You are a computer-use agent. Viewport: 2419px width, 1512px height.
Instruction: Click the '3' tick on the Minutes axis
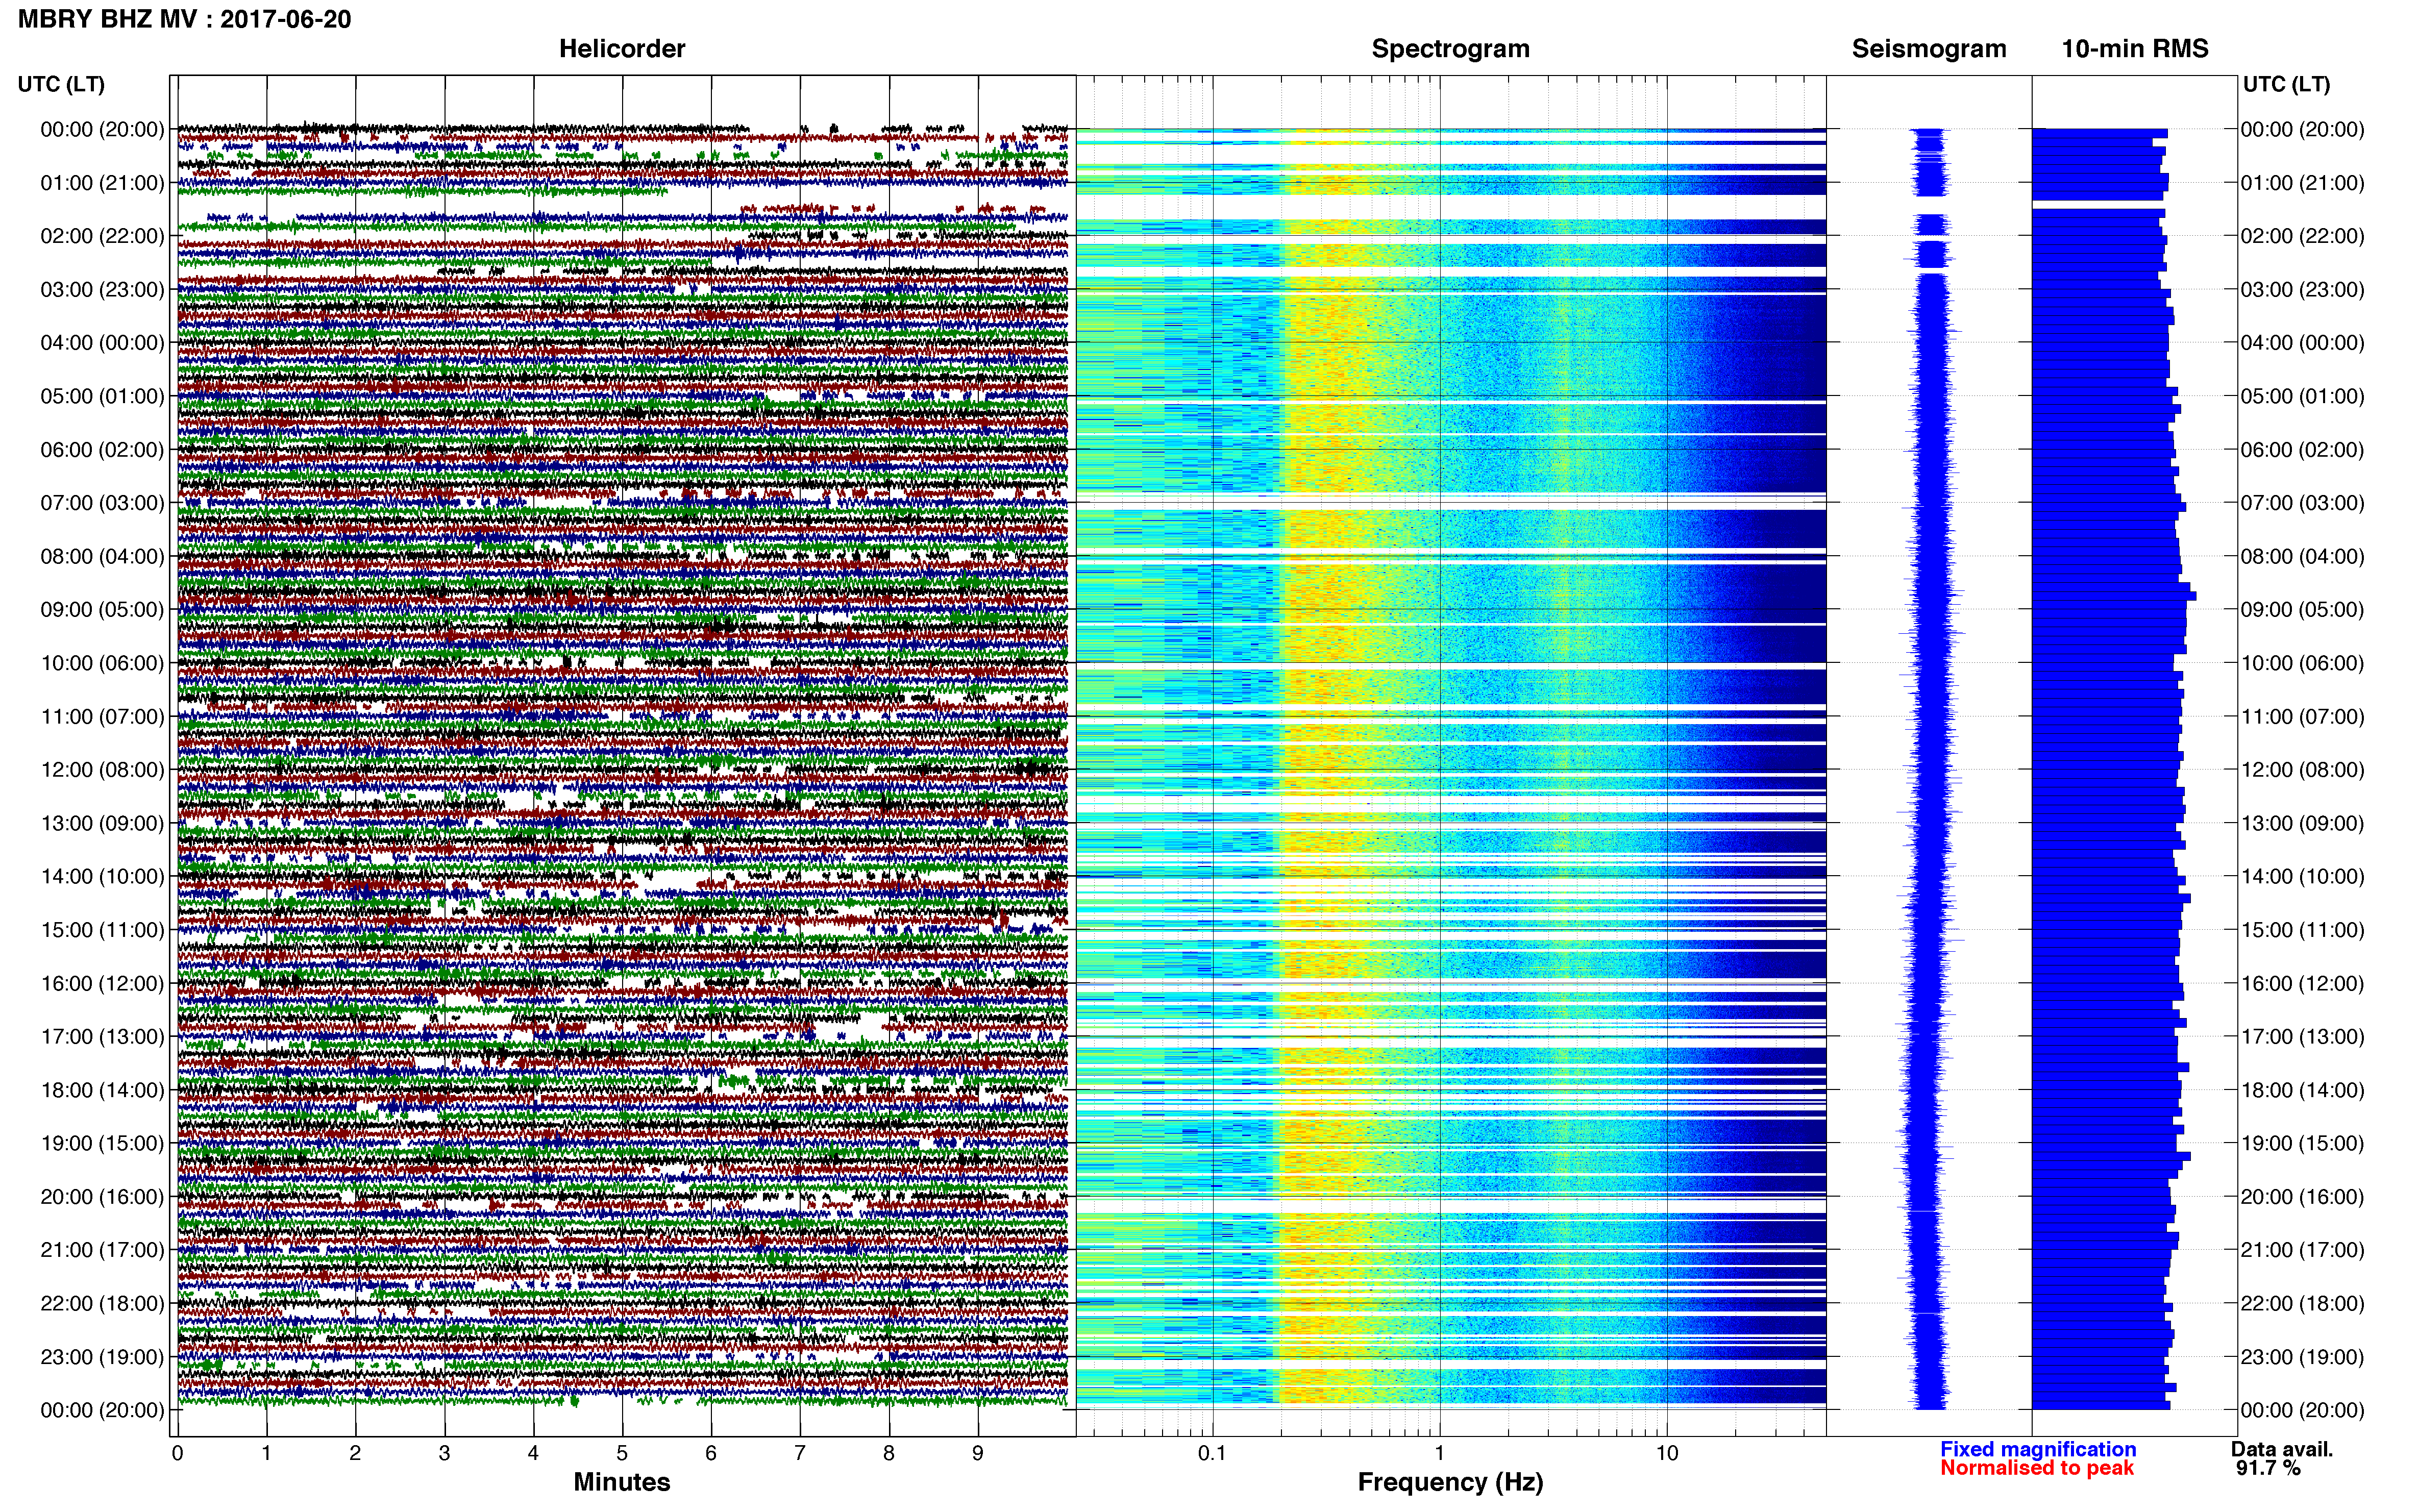[x=444, y=1454]
